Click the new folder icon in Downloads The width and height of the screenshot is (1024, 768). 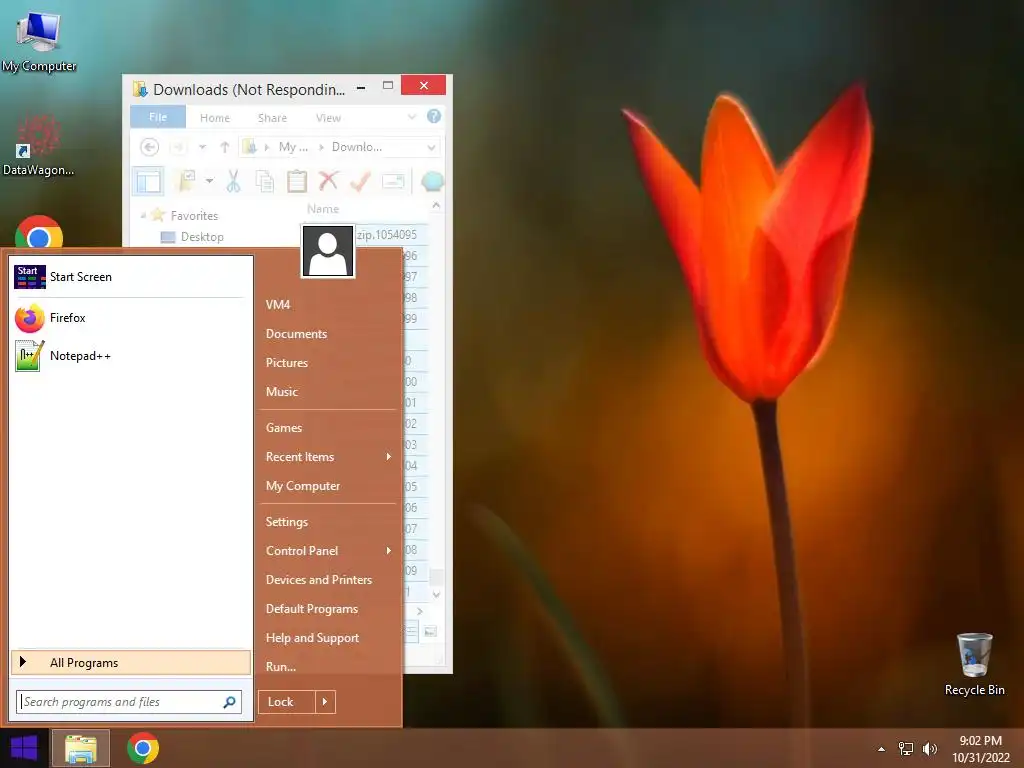[187, 181]
